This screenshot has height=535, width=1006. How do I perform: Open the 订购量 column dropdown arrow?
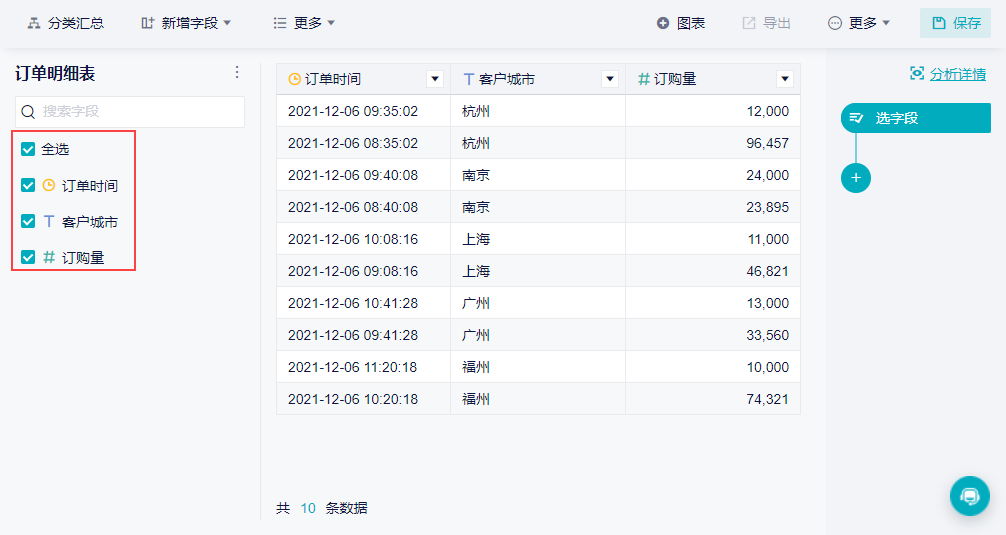click(x=785, y=79)
